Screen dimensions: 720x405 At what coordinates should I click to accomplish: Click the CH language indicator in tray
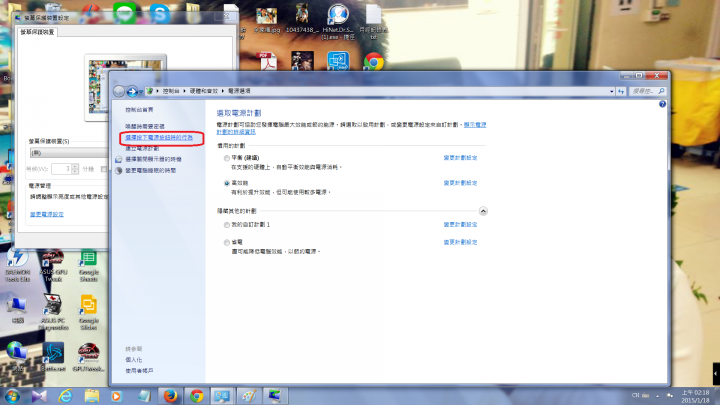[x=636, y=395]
